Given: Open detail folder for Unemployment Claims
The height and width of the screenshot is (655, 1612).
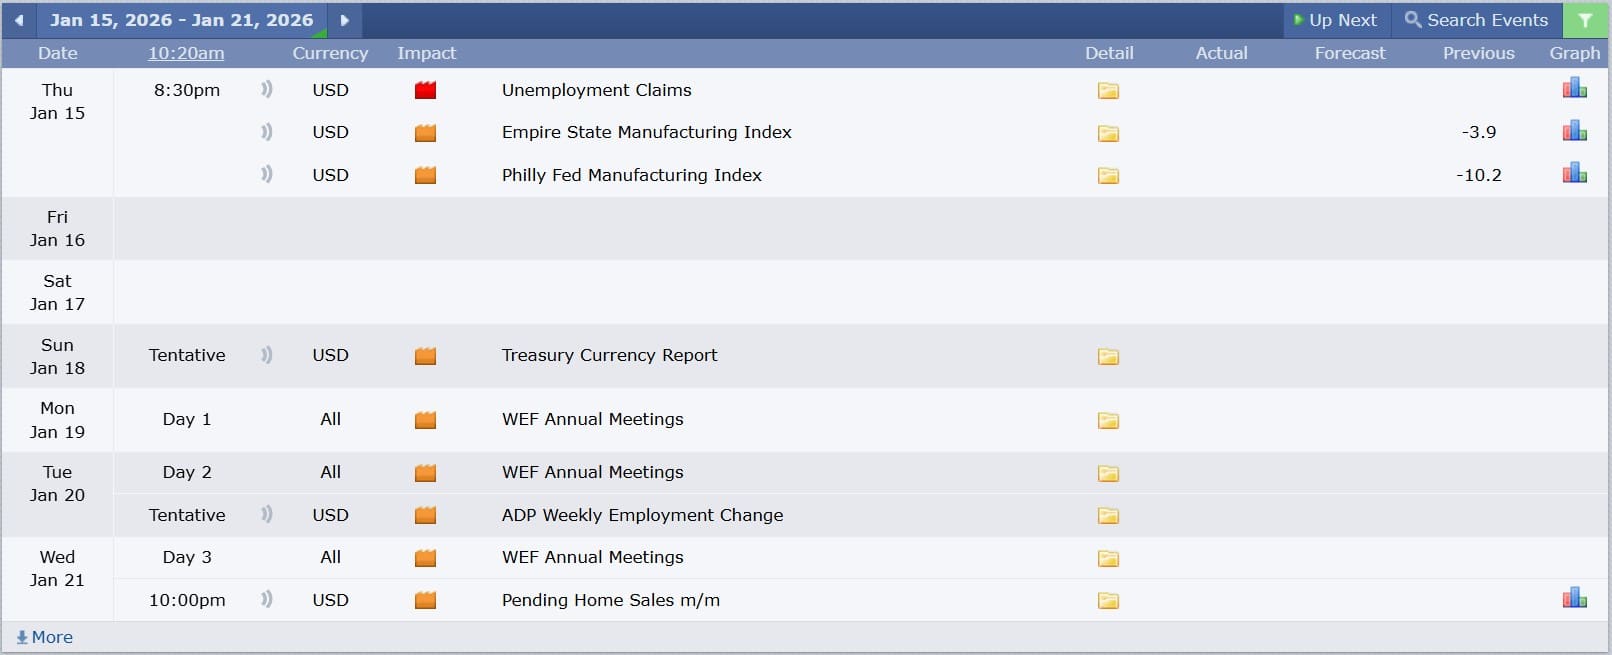Looking at the screenshot, I should coord(1108,91).
